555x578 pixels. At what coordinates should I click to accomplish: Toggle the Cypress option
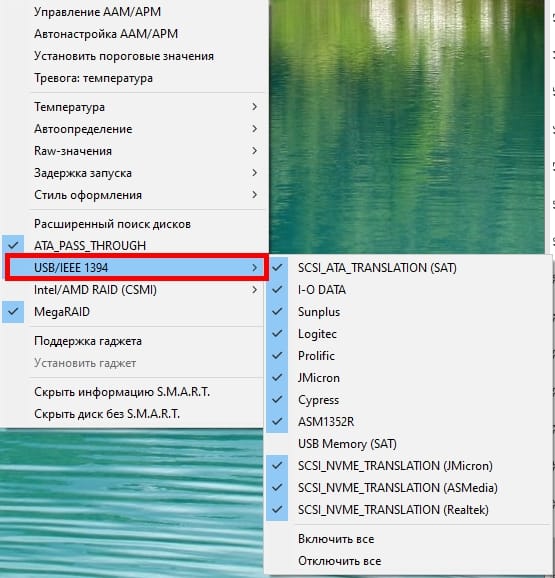(408, 400)
